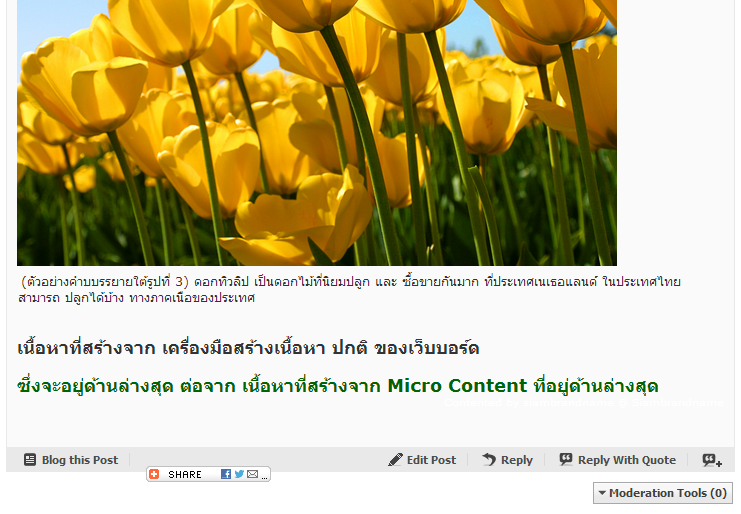This screenshot has width=741, height=514.
Task: Click the "Blog this Post" link text
Action: pos(80,460)
